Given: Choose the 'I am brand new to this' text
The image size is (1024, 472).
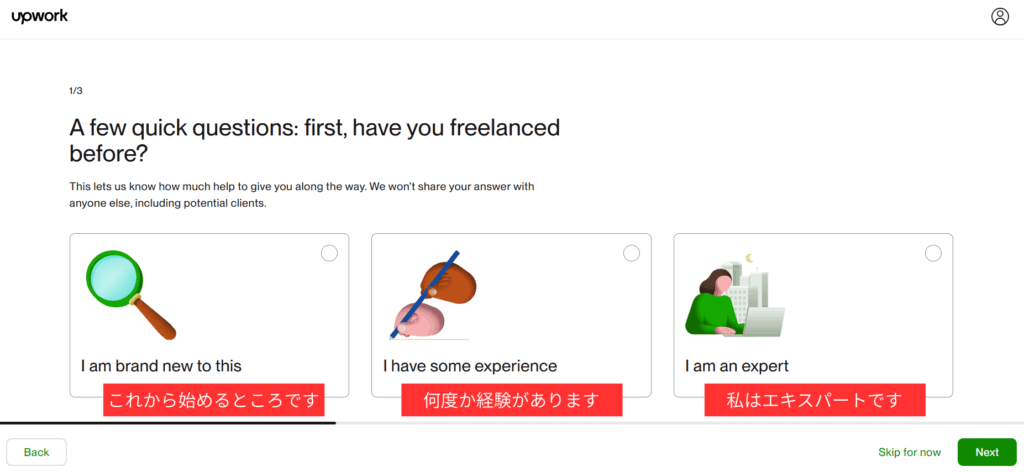Looking at the screenshot, I should (161, 366).
